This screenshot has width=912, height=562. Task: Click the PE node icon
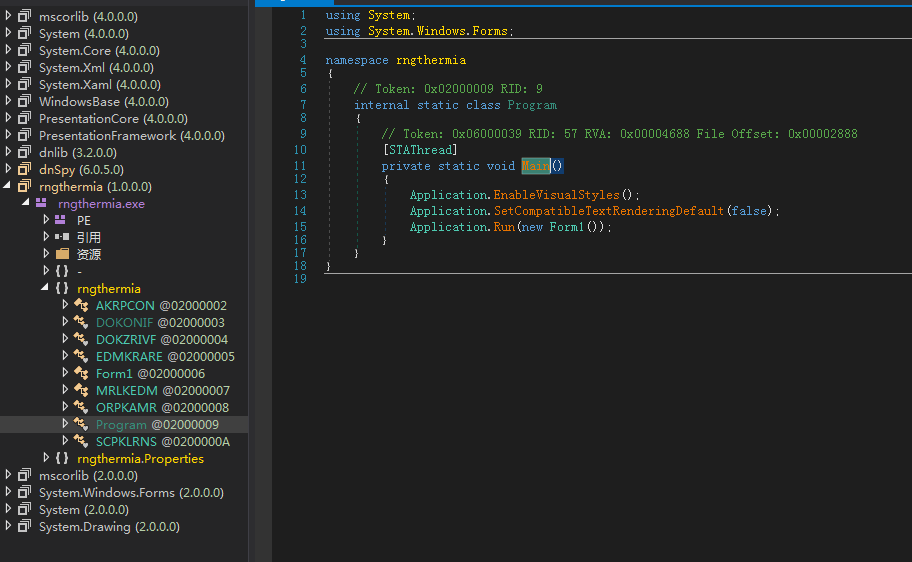tap(60, 220)
